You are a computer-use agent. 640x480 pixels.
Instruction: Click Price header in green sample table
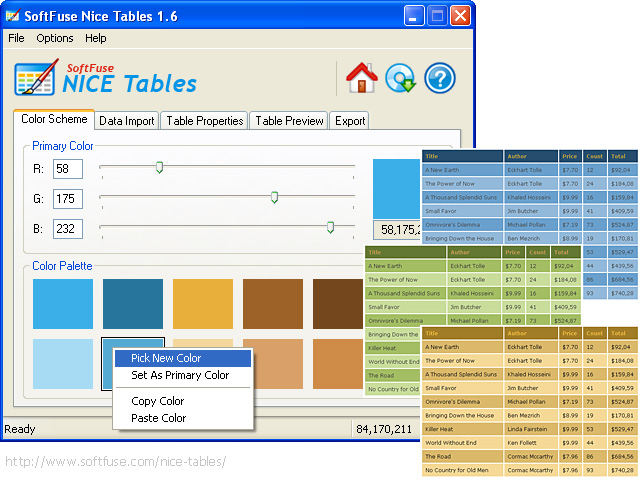click(513, 252)
